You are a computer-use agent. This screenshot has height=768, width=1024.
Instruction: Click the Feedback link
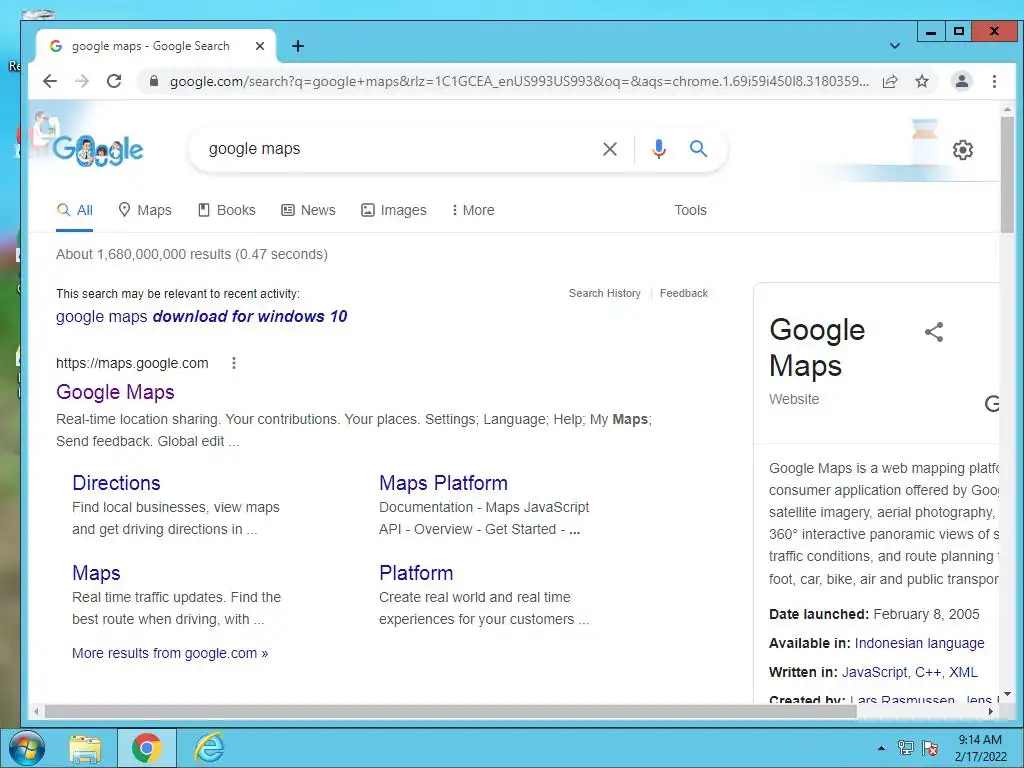pyautogui.click(x=684, y=293)
